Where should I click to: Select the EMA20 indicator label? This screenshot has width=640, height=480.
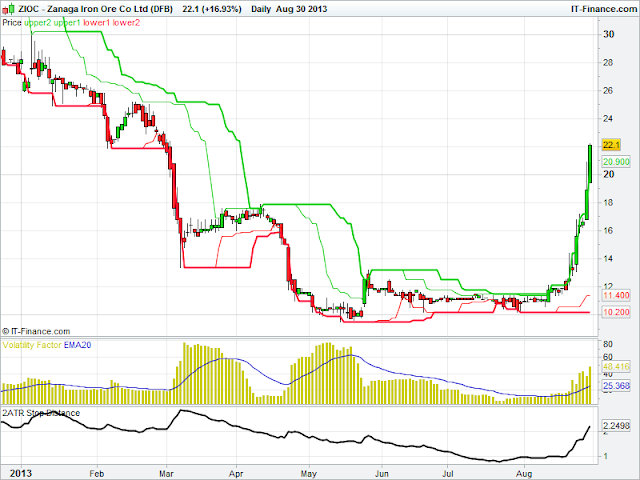click(78, 345)
